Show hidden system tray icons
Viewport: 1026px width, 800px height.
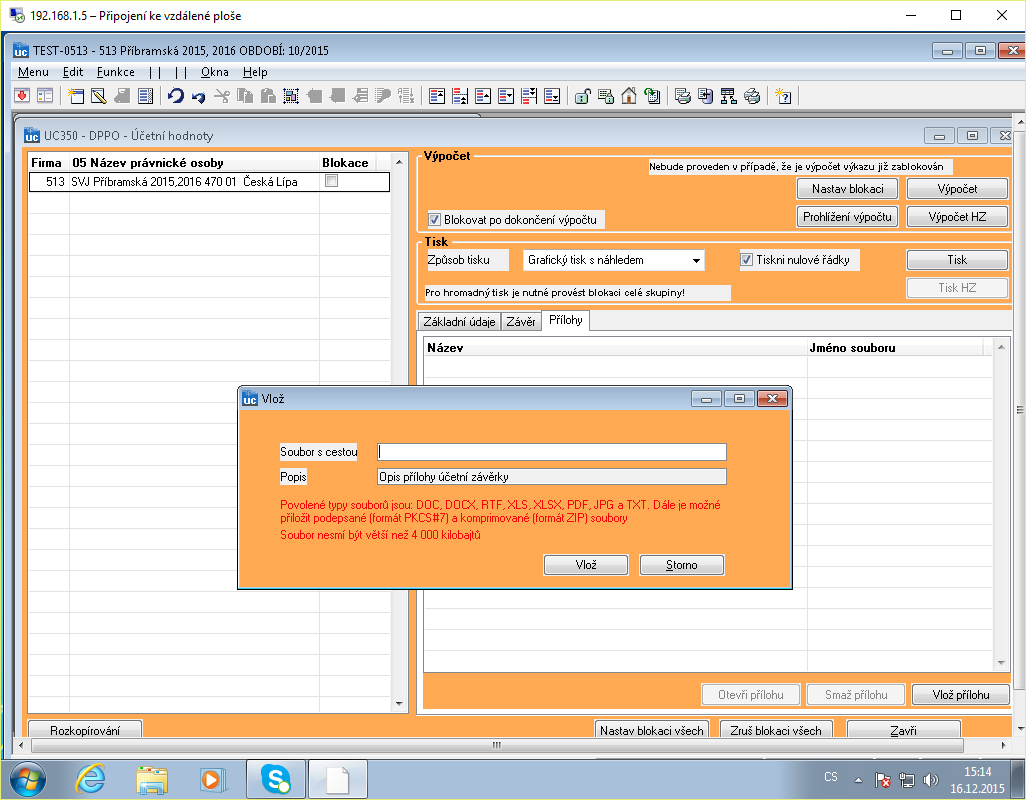858,780
